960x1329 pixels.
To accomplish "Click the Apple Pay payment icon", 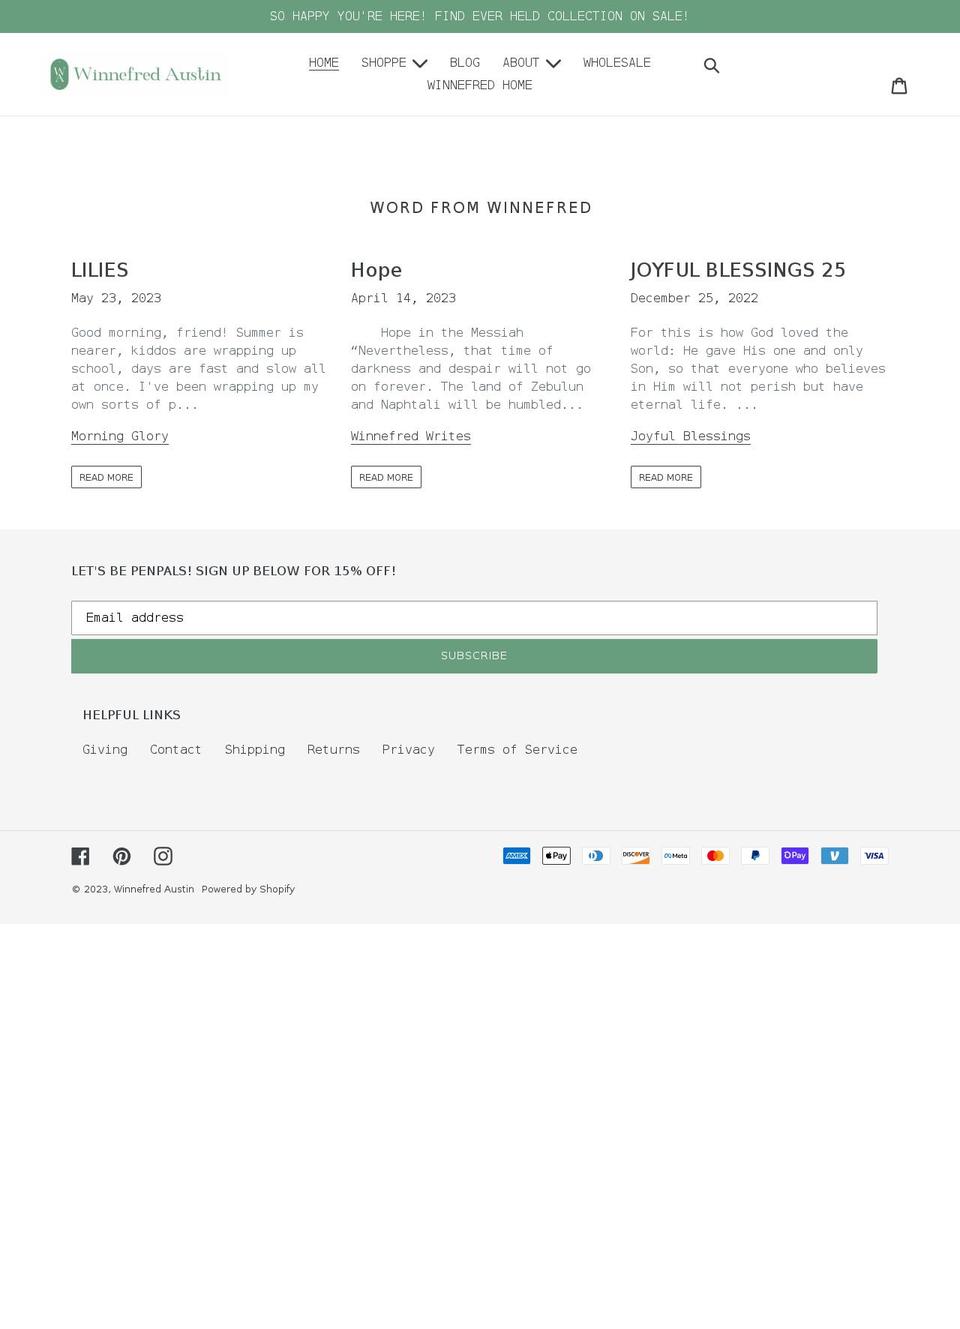I will (556, 856).
